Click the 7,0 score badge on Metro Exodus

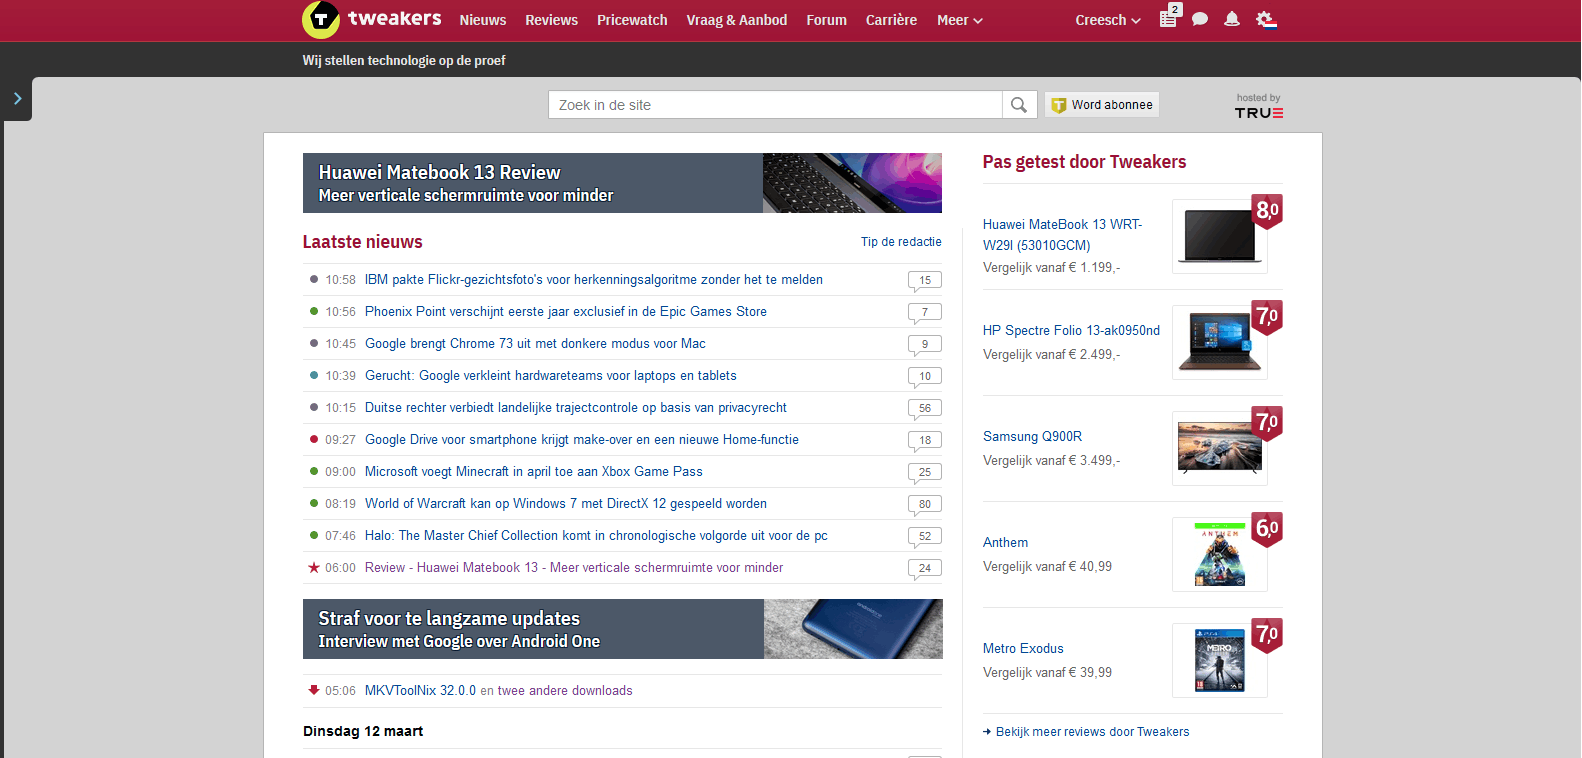[1267, 635]
